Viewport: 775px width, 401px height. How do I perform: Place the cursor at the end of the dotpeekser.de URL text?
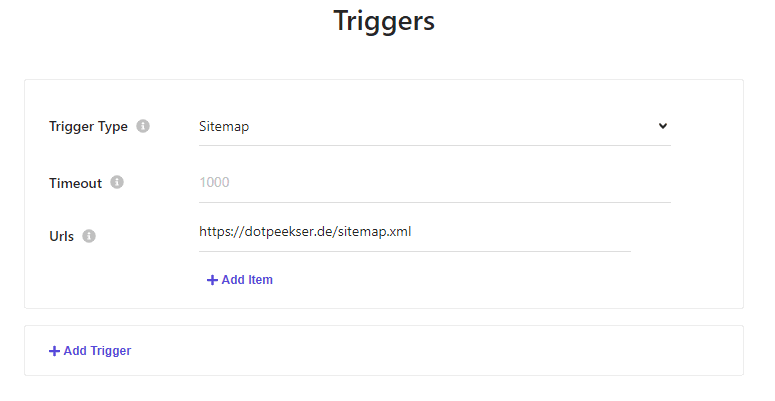pos(411,232)
